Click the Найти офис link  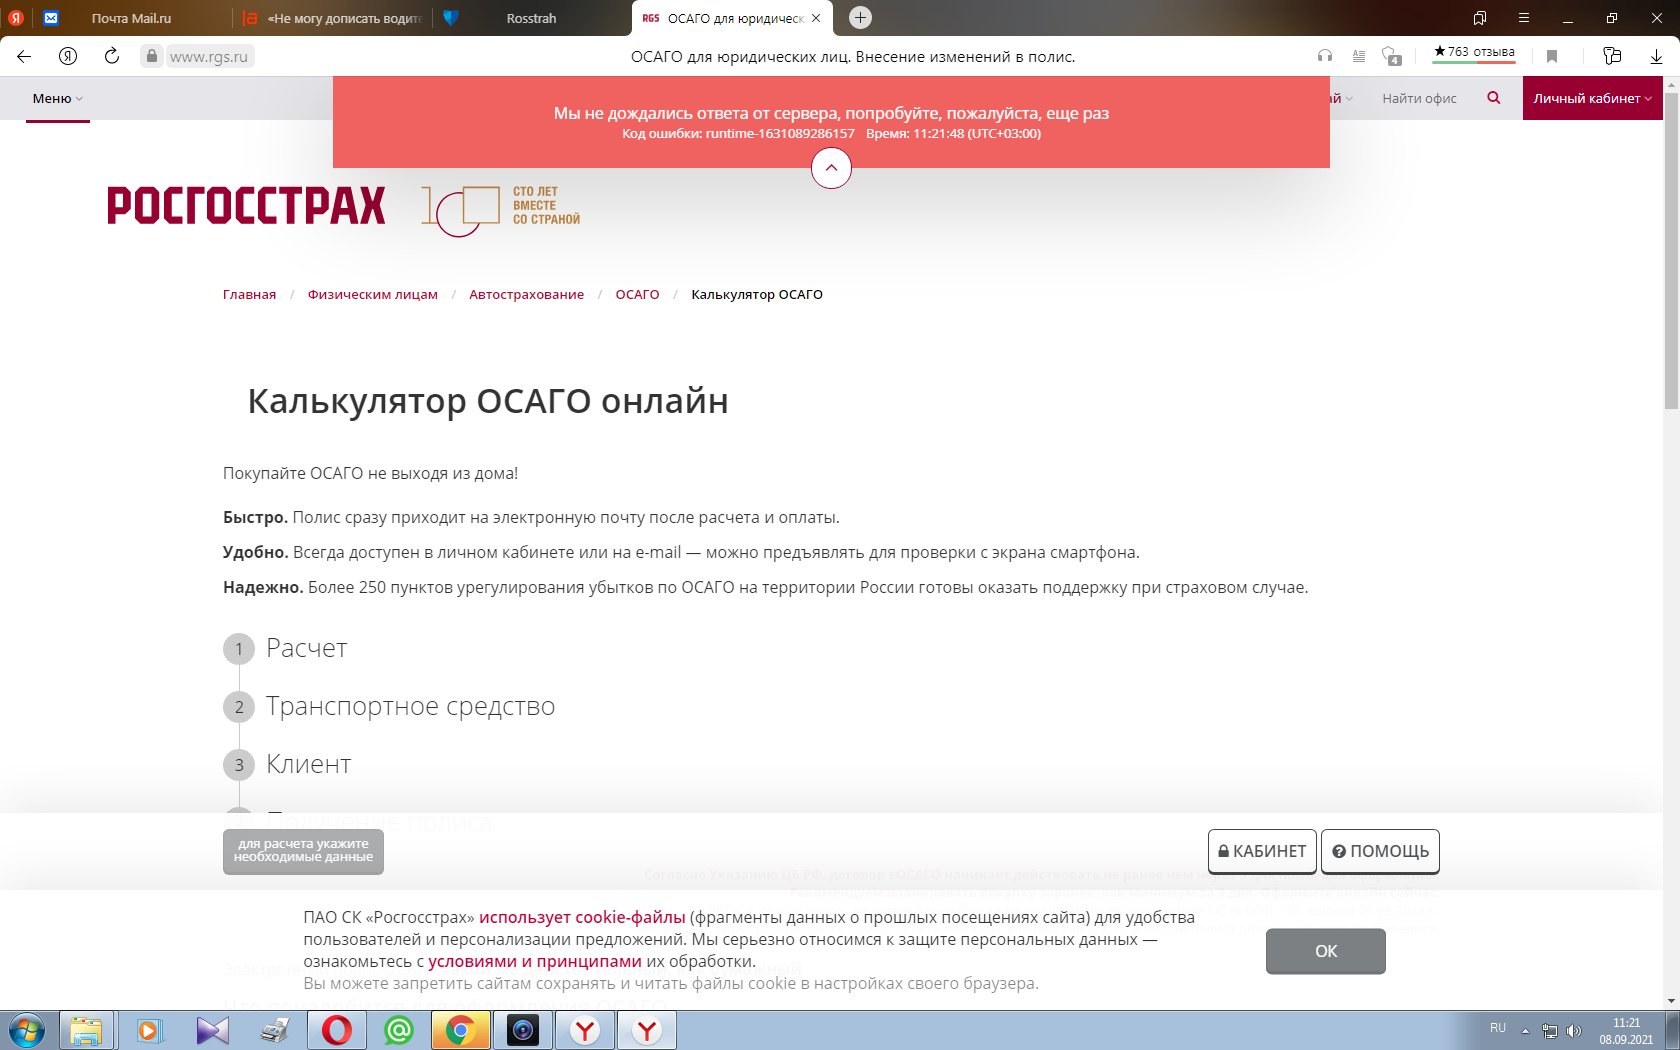1419,98
